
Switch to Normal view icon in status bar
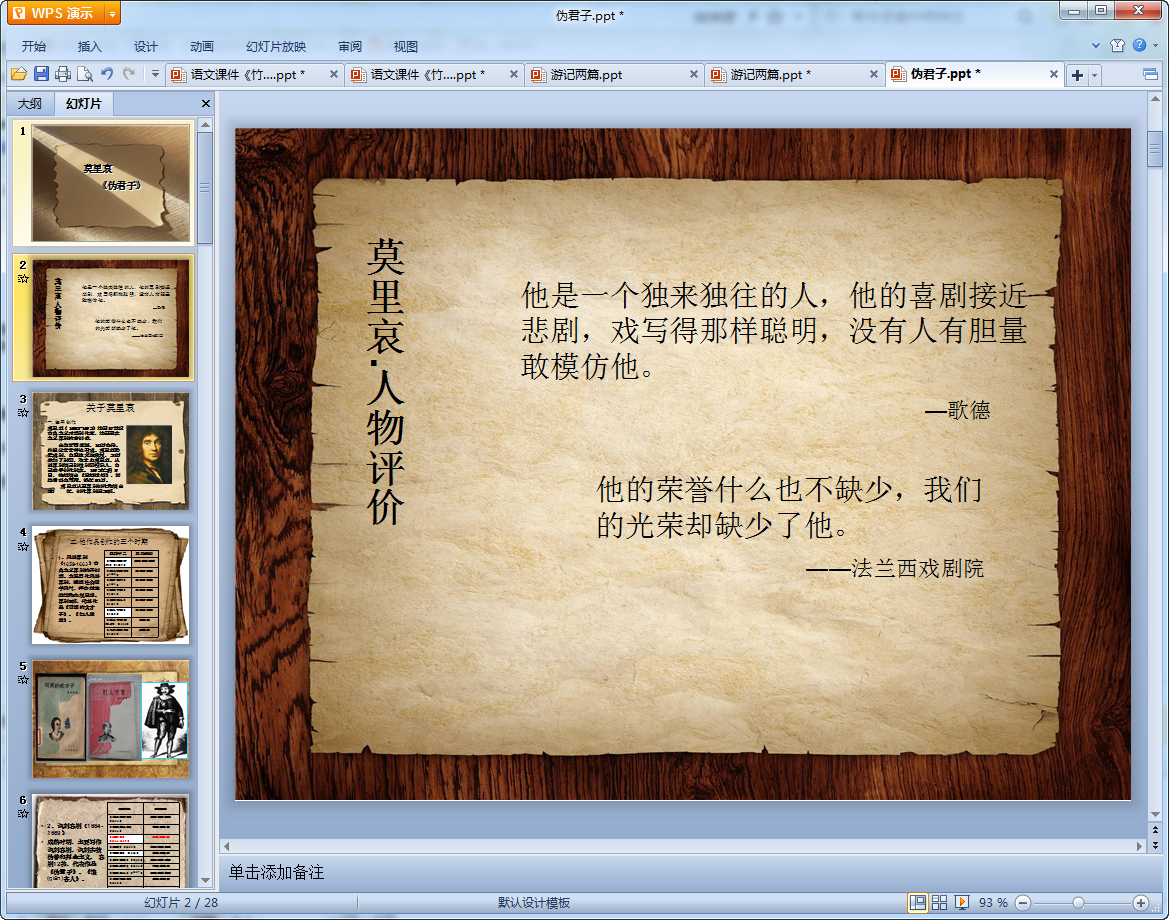[x=918, y=902]
